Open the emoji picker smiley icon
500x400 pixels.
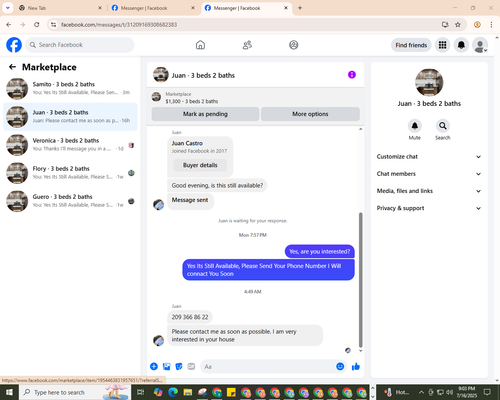(340, 367)
